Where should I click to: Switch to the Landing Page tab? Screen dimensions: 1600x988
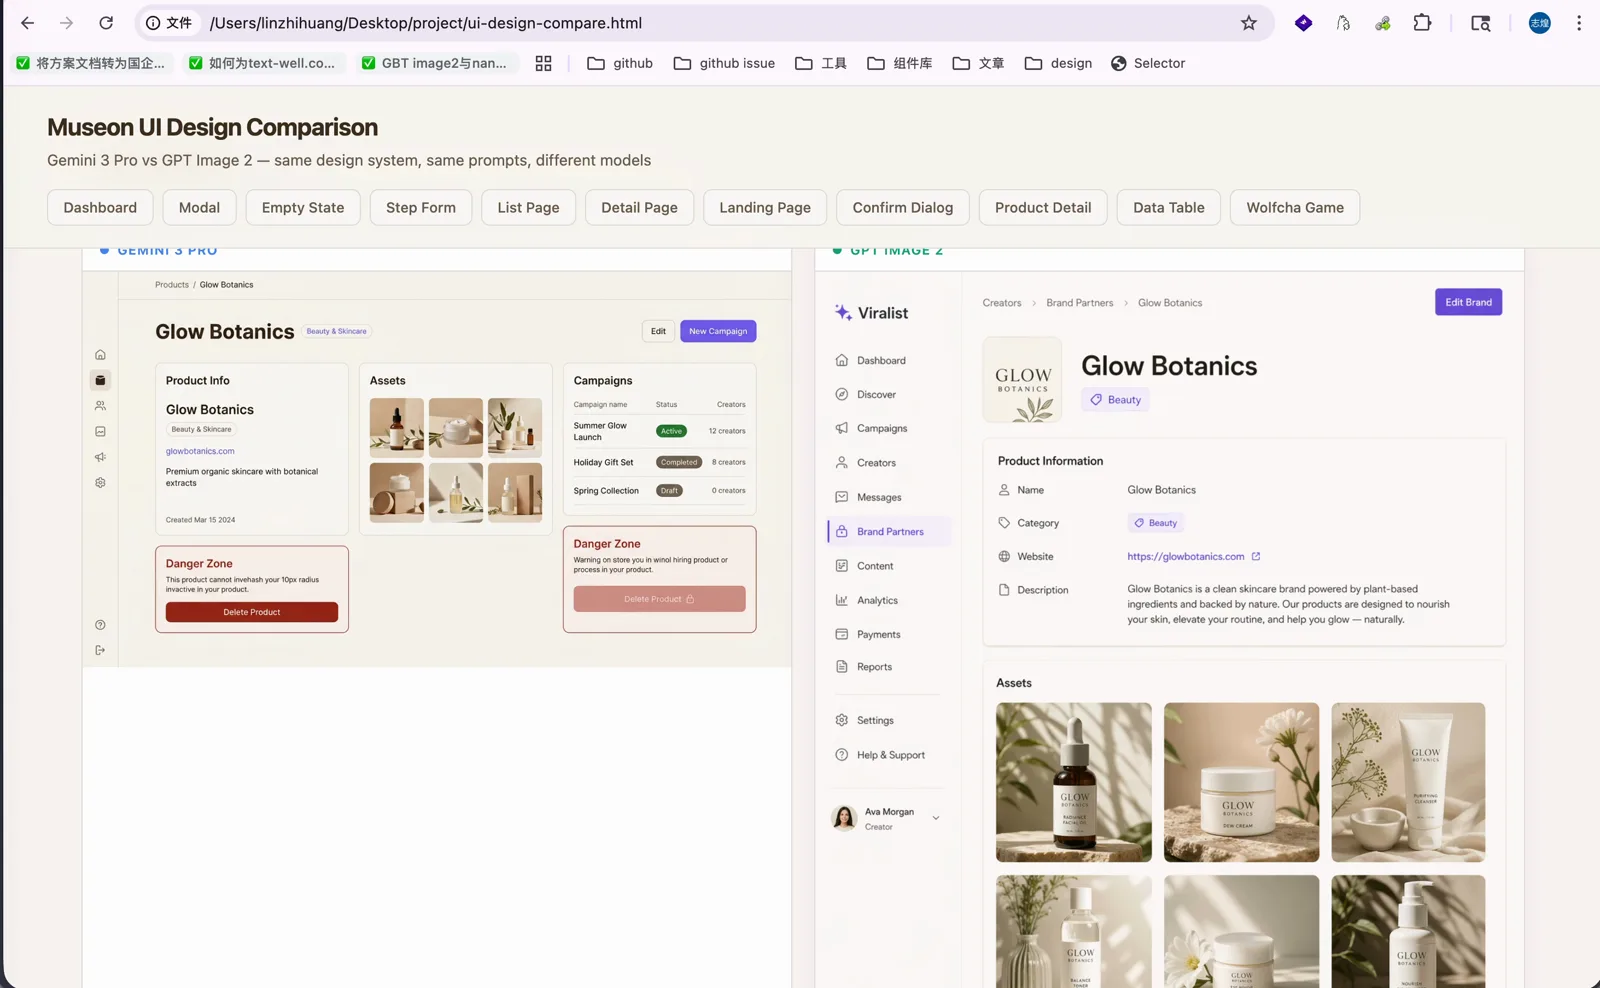pos(765,208)
